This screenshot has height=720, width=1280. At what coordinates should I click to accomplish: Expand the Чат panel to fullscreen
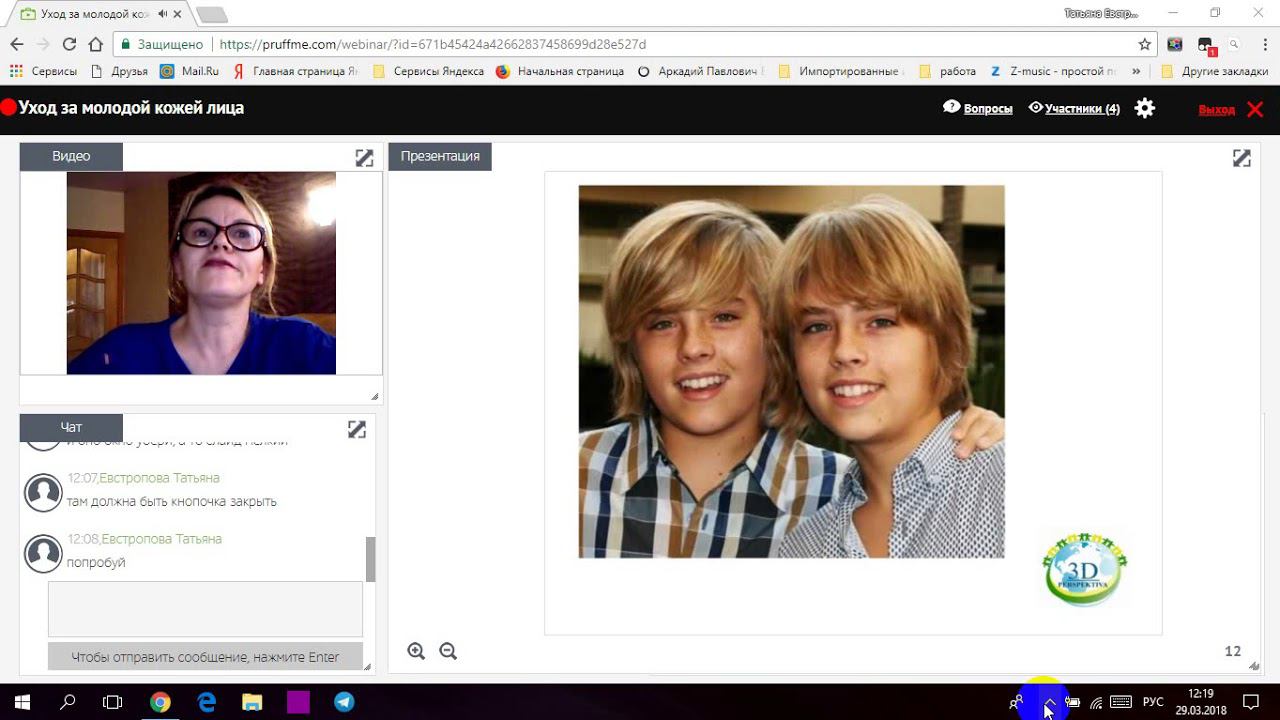click(357, 429)
